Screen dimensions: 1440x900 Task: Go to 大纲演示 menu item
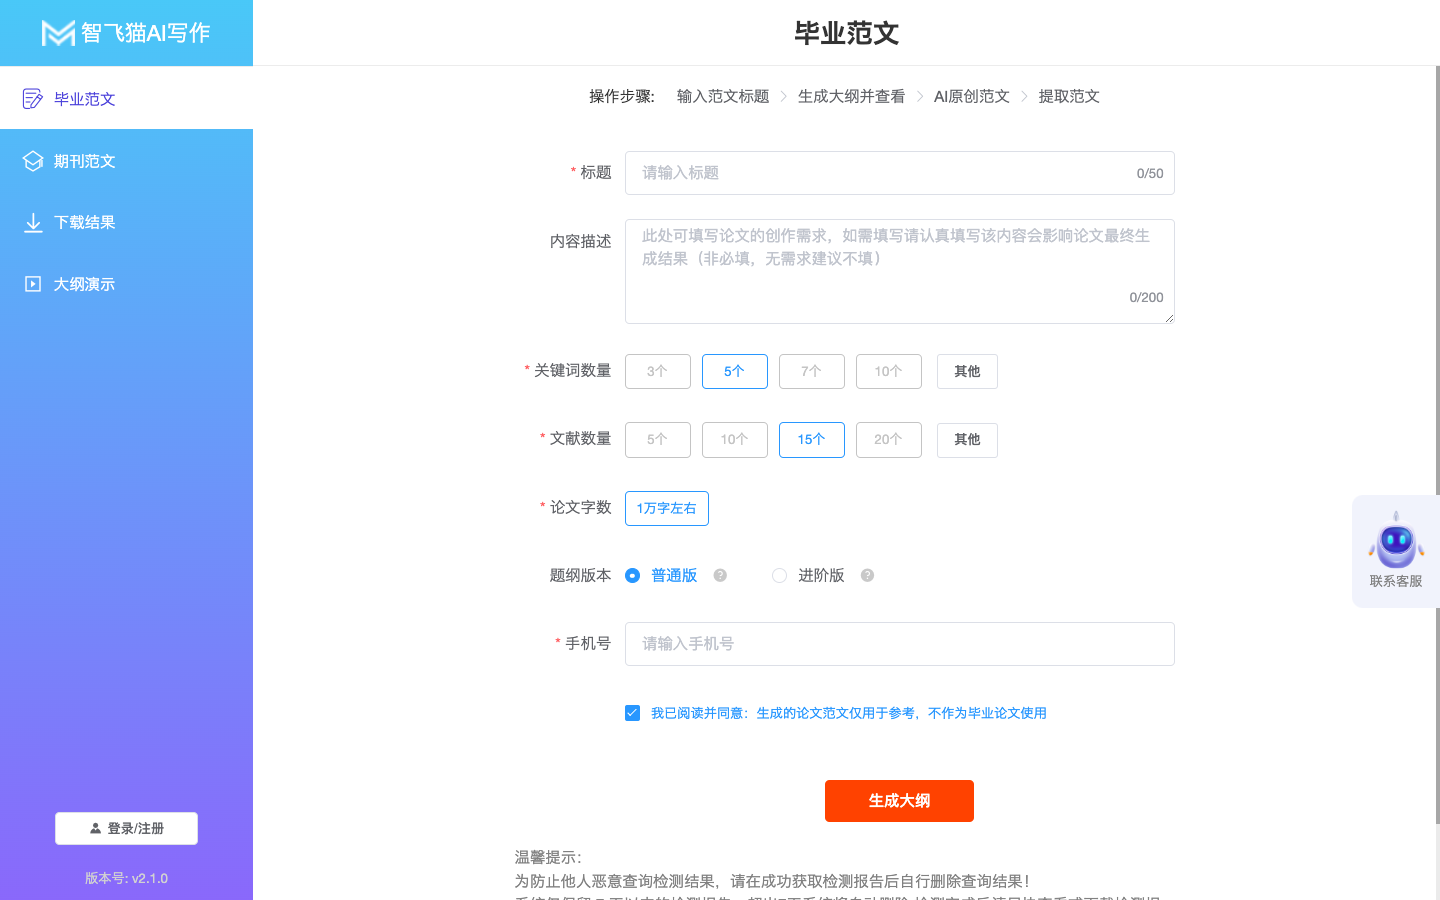coord(85,284)
